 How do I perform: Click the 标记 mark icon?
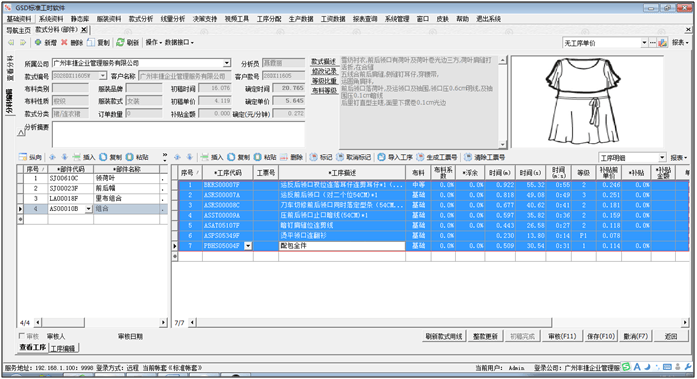(x=313, y=157)
